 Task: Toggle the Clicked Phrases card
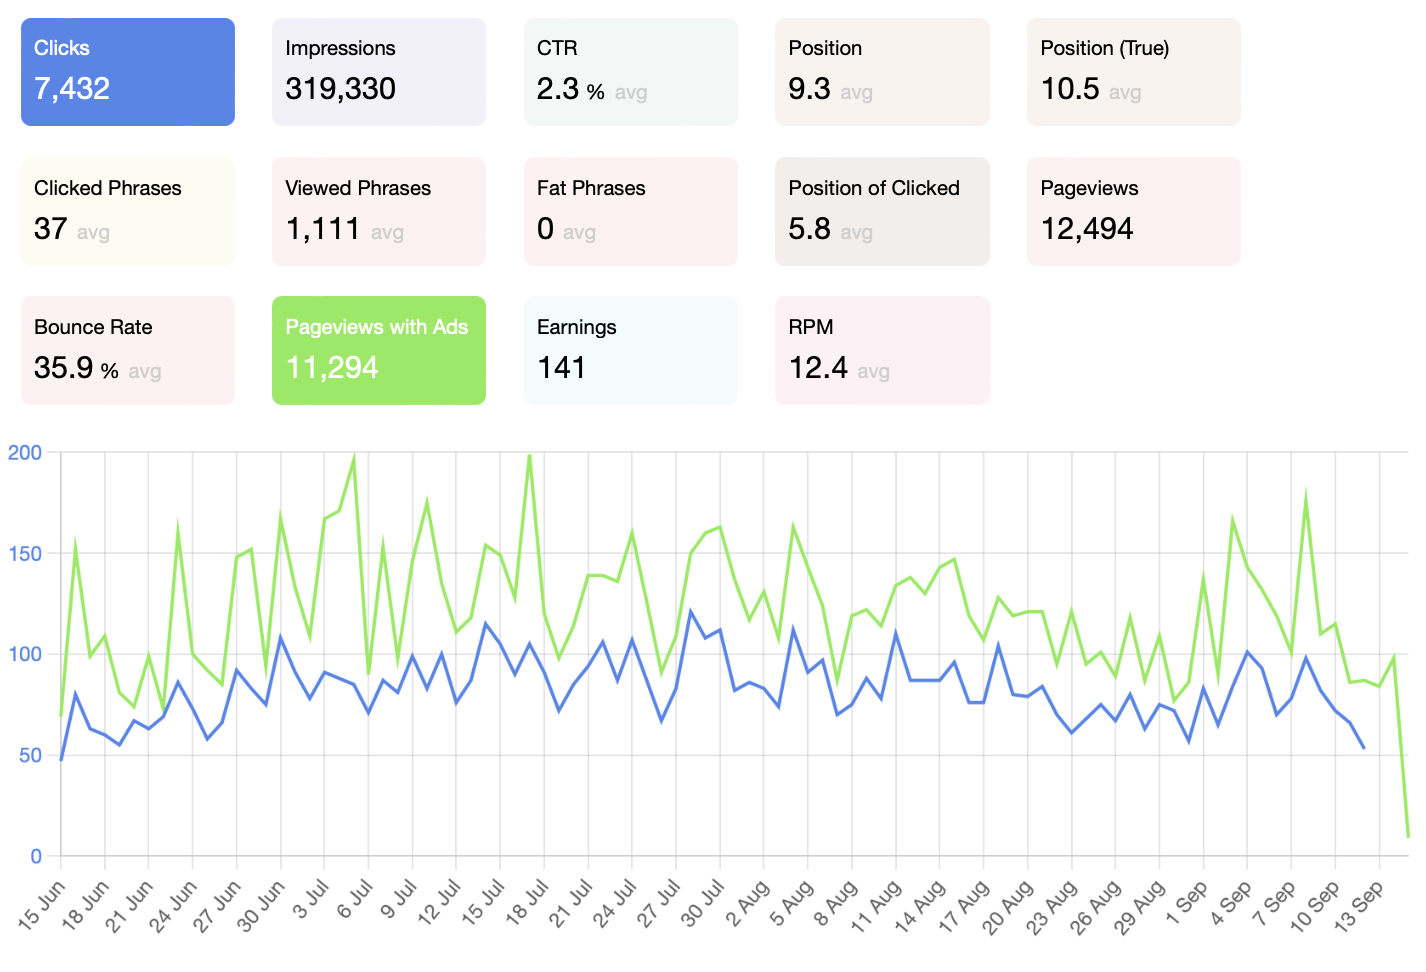[x=128, y=211]
